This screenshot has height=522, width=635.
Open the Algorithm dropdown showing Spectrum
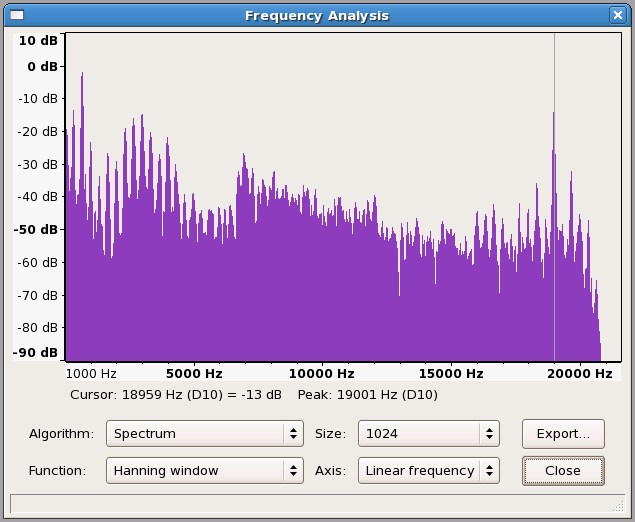click(205, 433)
